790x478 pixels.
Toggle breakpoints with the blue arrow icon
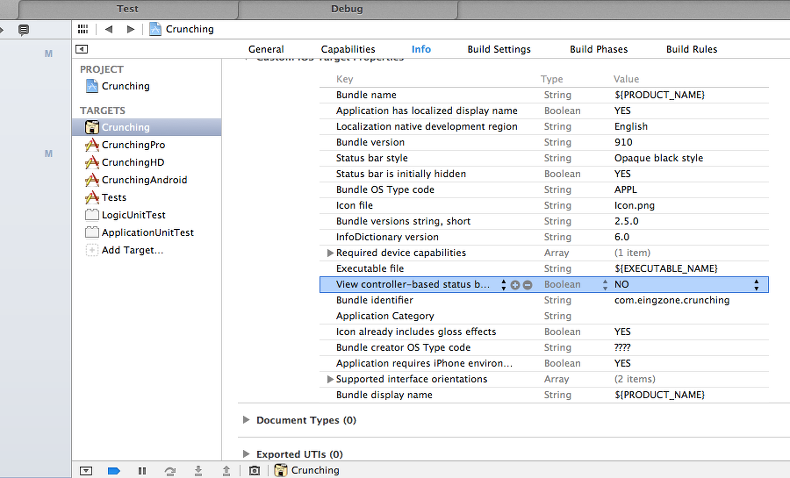(114, 470)
